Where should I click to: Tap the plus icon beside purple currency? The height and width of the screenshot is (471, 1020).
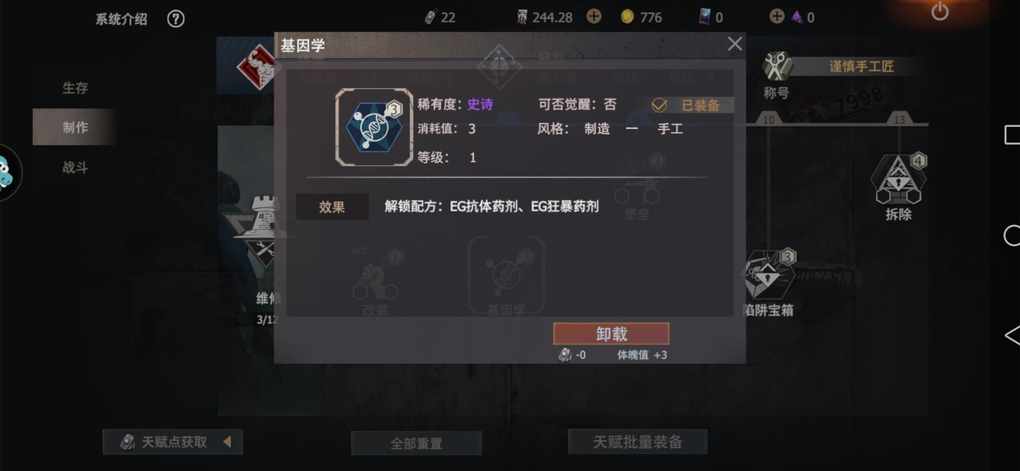(x=777, y=17)
